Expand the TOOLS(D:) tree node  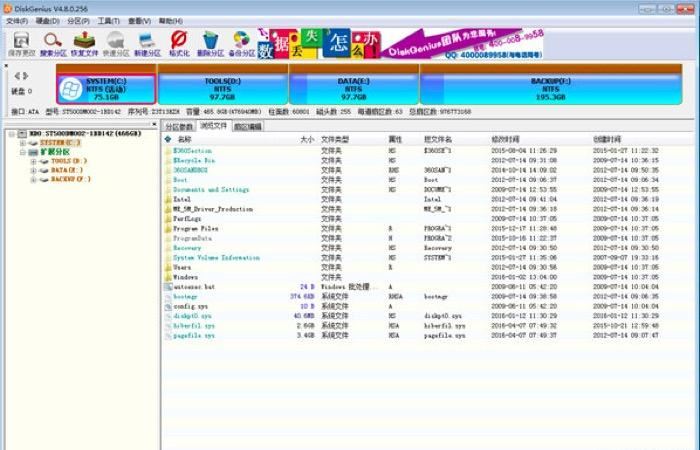point(33,161)
